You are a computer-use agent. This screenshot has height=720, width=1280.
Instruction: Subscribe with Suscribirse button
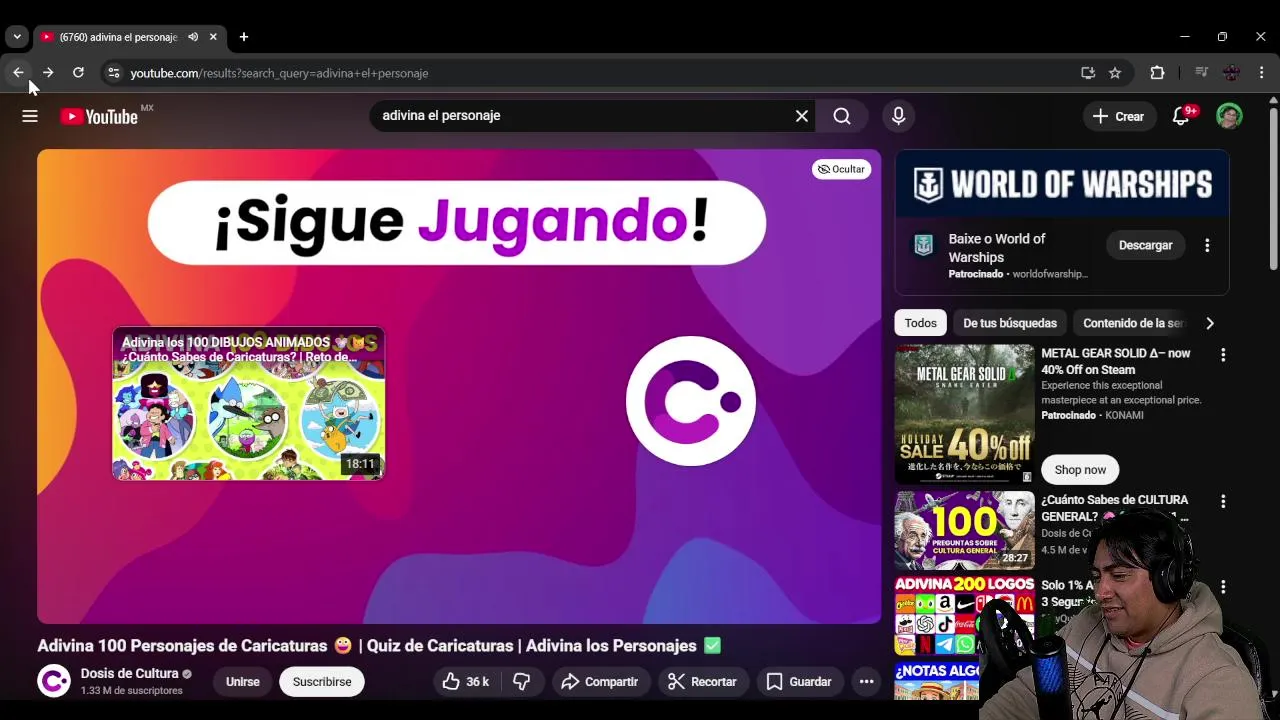coord(322,682)
